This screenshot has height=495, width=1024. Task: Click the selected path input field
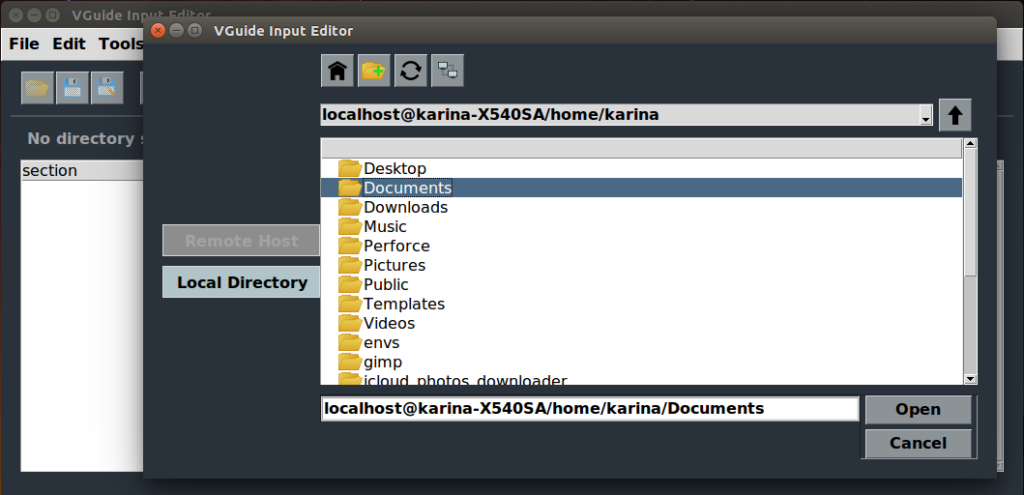(590, 409)
